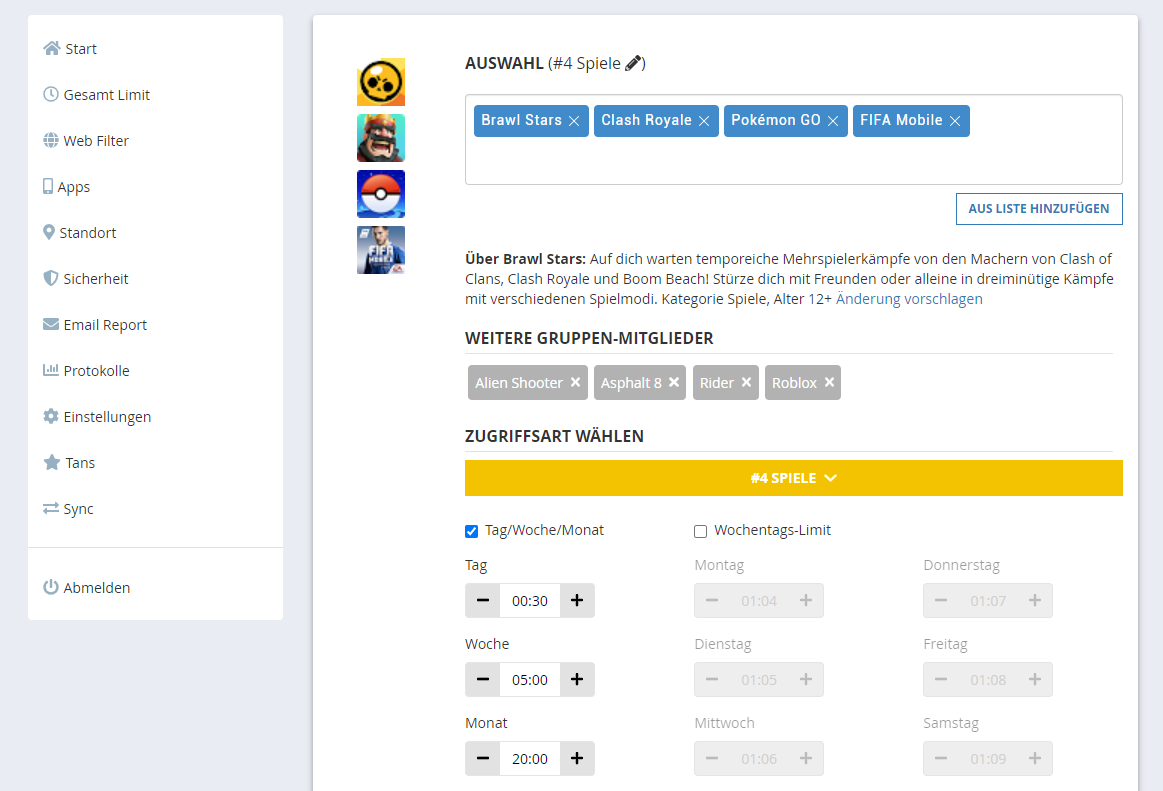1163x791 pixels.
Task: Click the Clash Royale app icon
Action: coord(380,138)
